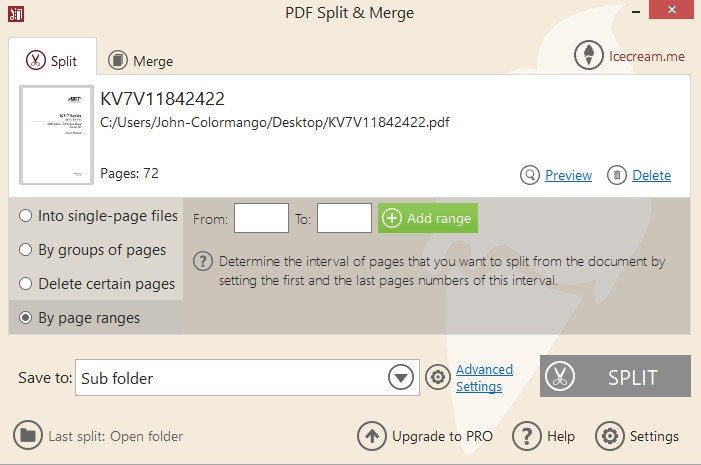The width and height of the screenshot is (701, 465).
Task: Click the Icecream.me ice cream logo icon
Action: coord(589,55)
